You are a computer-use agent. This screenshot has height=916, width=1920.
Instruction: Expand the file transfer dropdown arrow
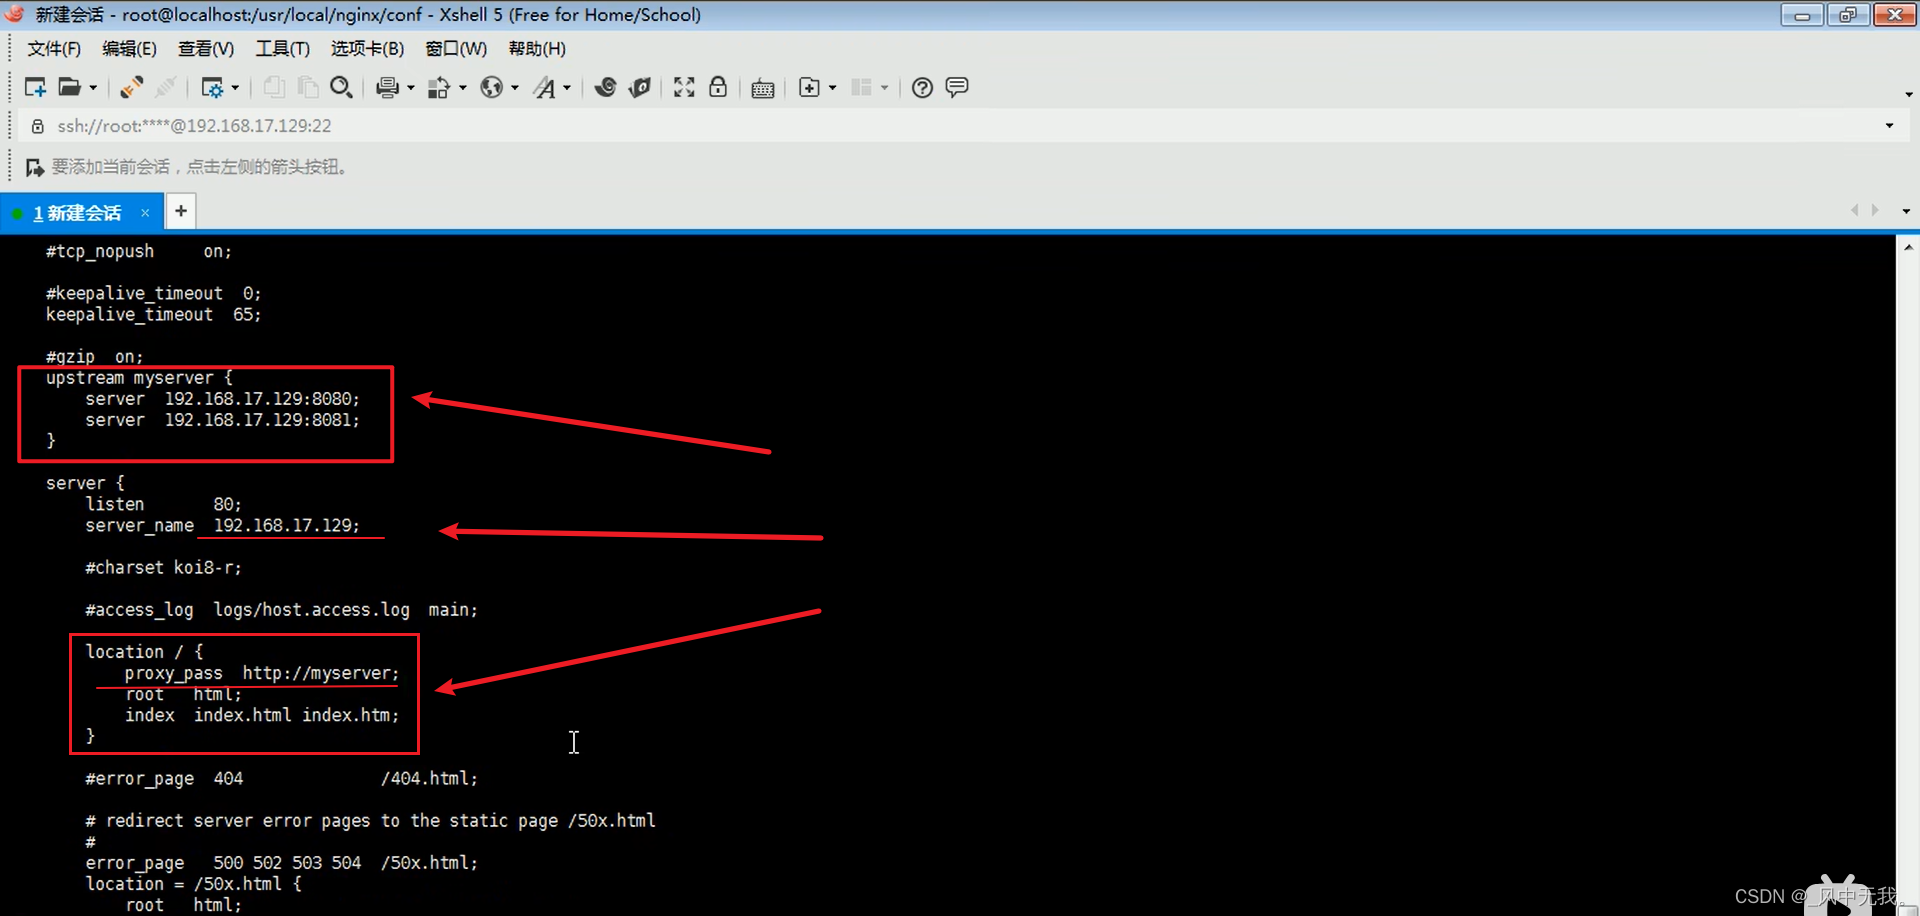463,88
